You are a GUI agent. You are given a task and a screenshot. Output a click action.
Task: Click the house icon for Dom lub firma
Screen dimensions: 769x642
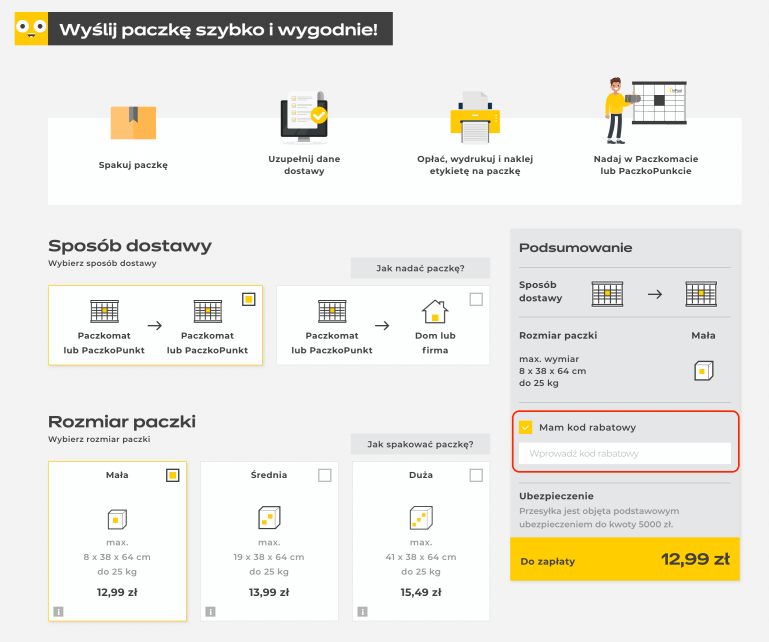[435, 311]
